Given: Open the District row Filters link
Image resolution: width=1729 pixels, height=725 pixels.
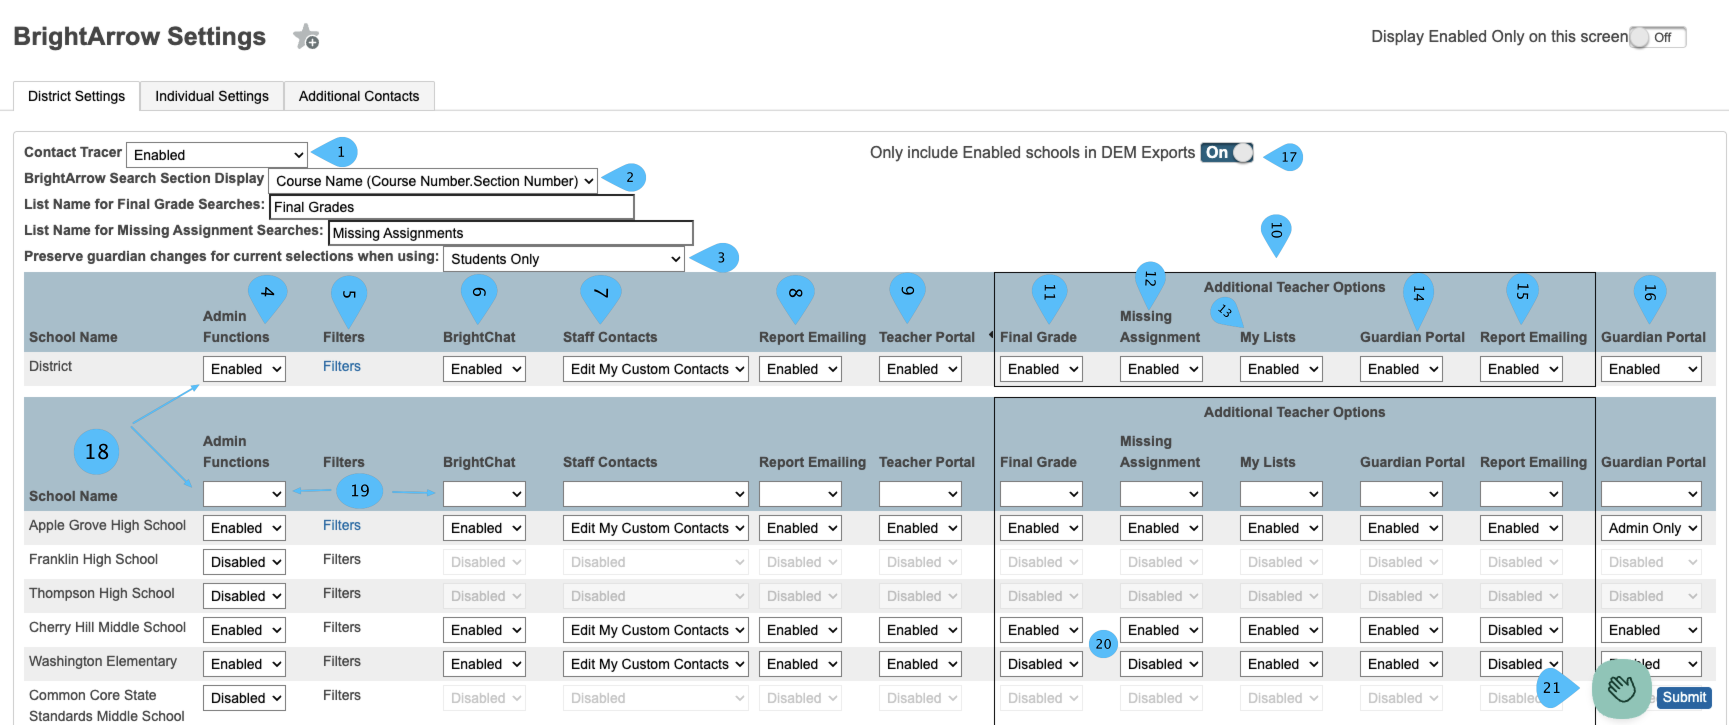Looking at the screenshot, I should [x=342, y=366].
